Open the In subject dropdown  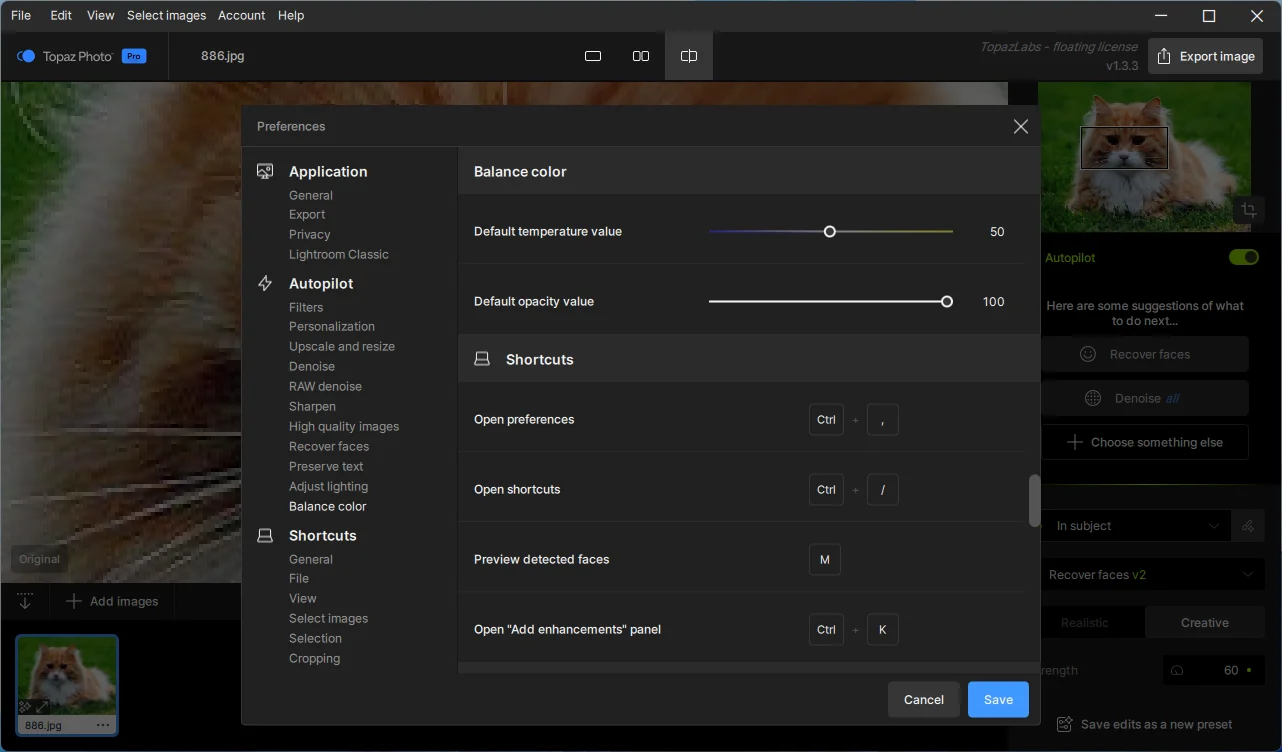1136,526
